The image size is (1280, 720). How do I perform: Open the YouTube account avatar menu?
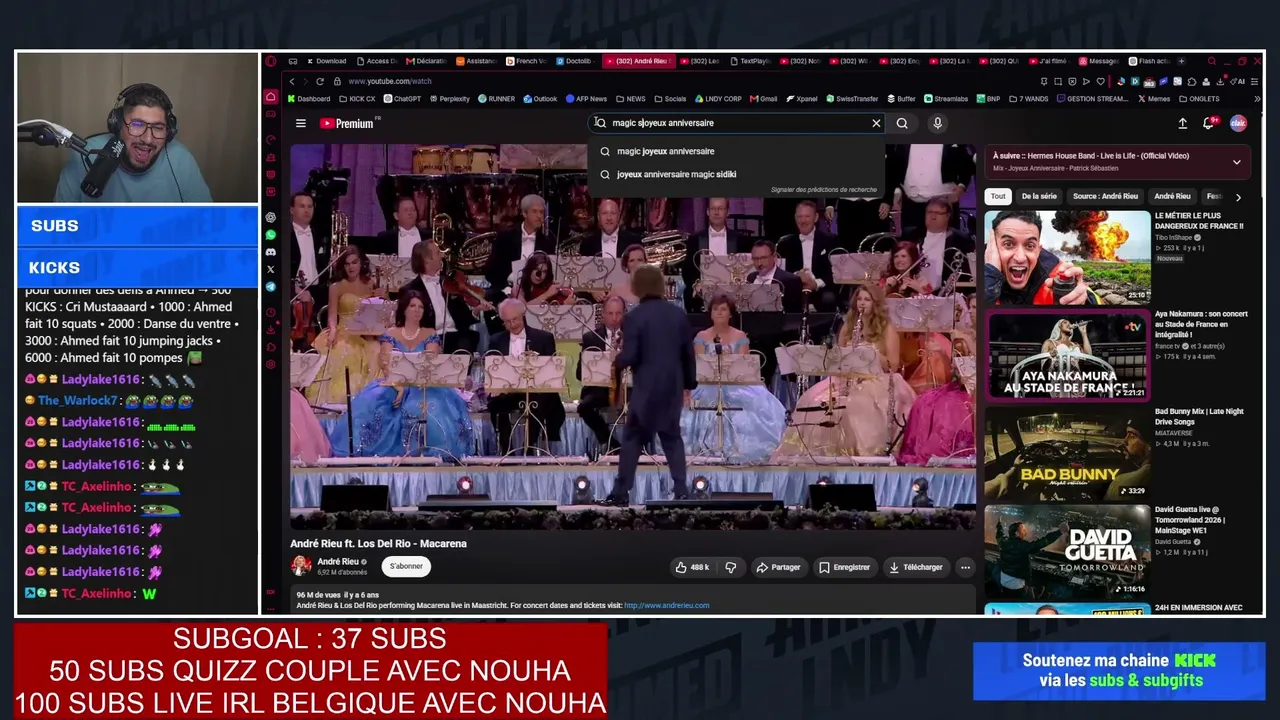[x=1238, y=123]
